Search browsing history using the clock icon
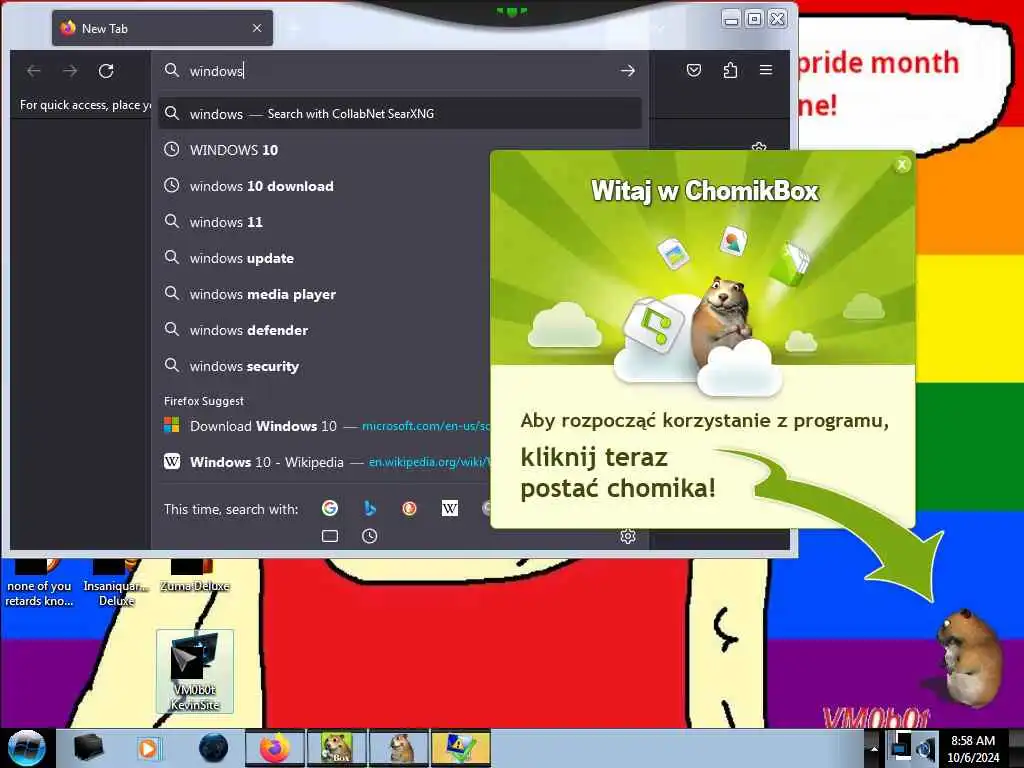Image resolution: width=1024 pixels, height=768 pixels. [370, 536]
